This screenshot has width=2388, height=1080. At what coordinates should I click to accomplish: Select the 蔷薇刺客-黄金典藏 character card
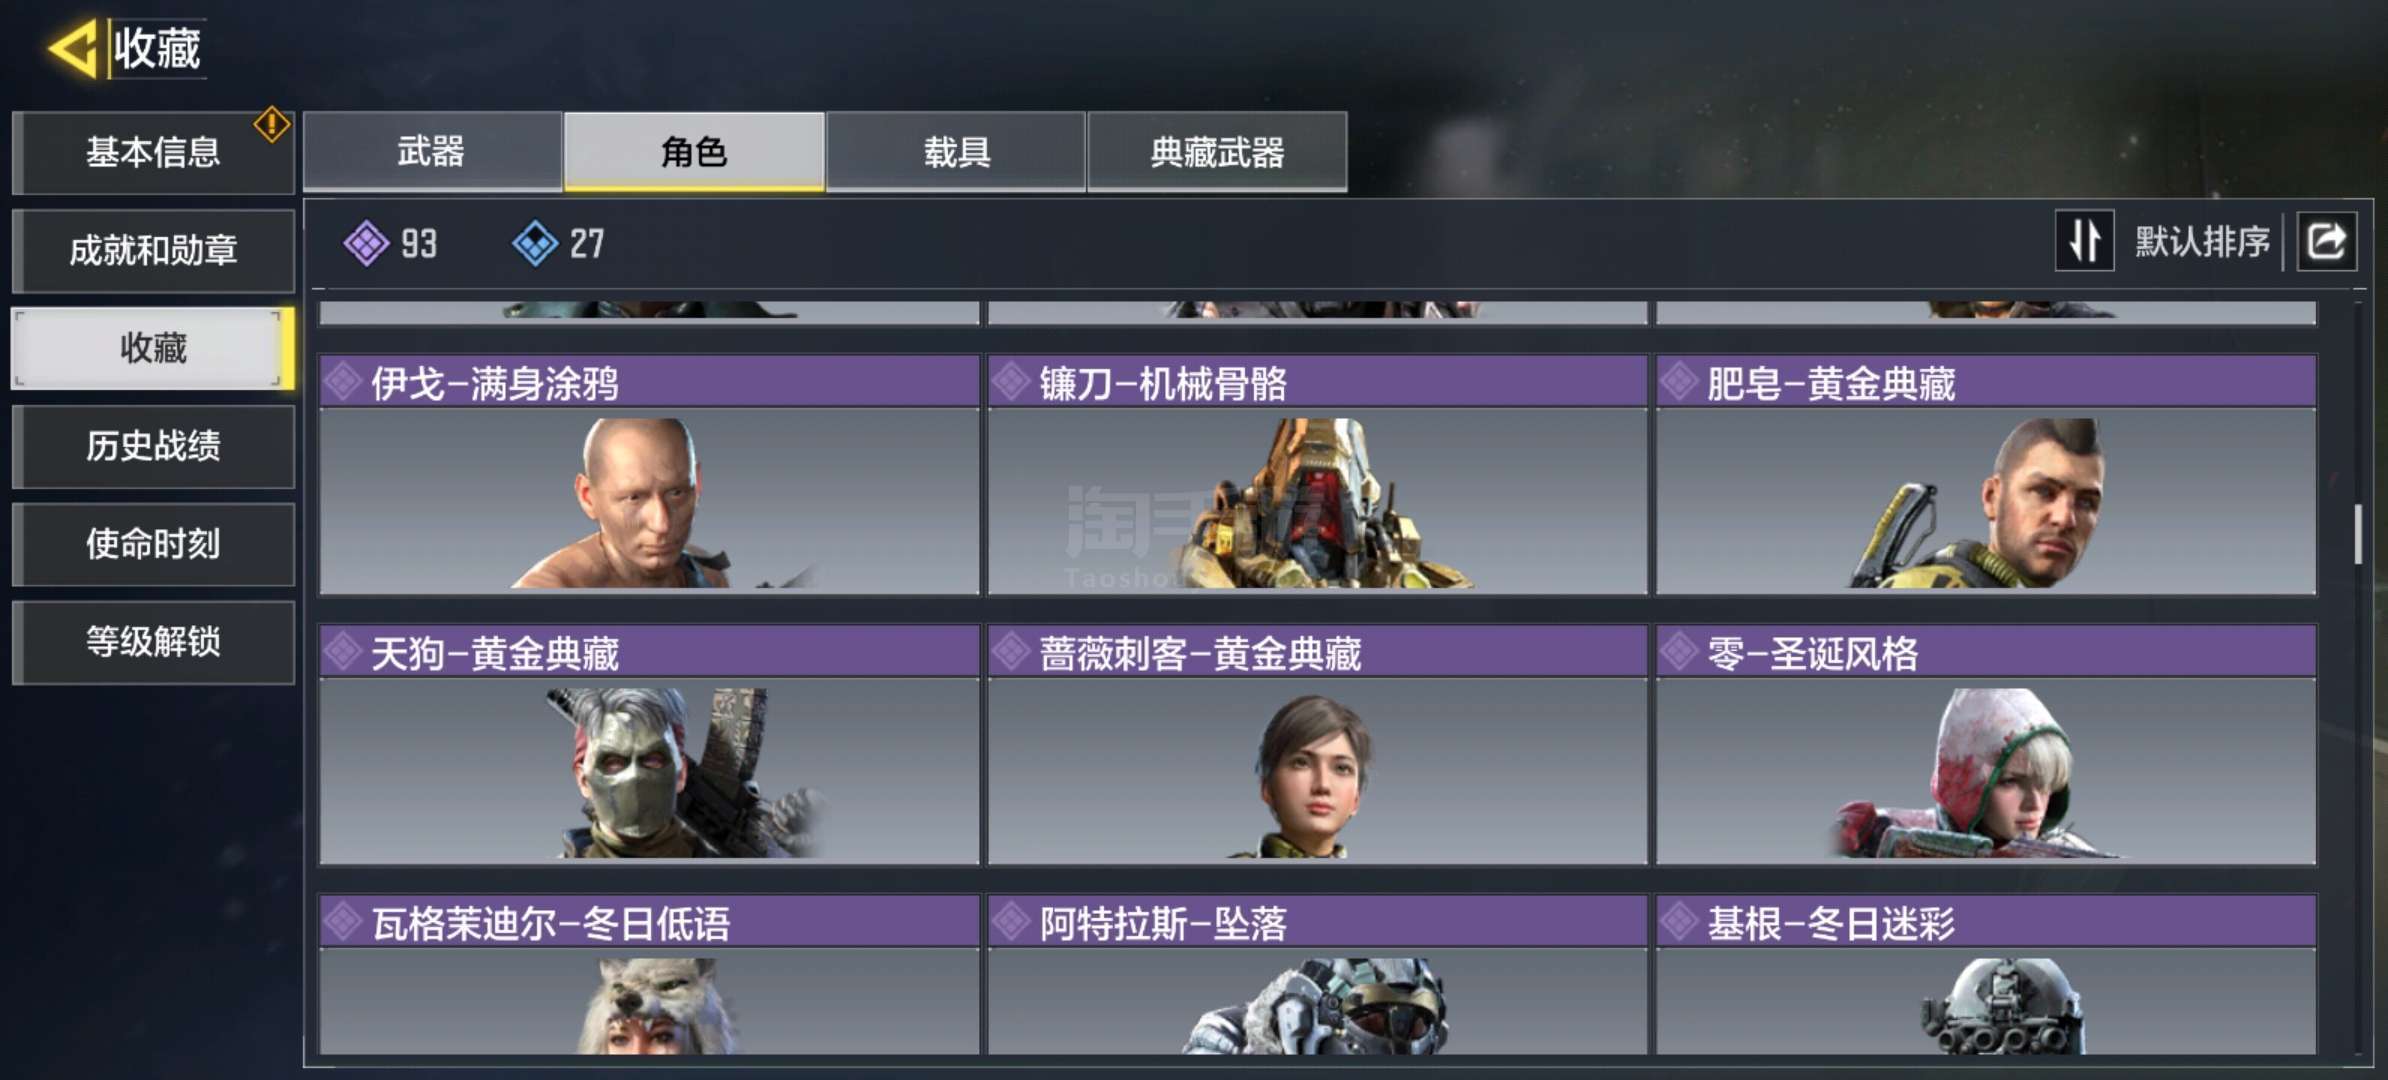1317,745
